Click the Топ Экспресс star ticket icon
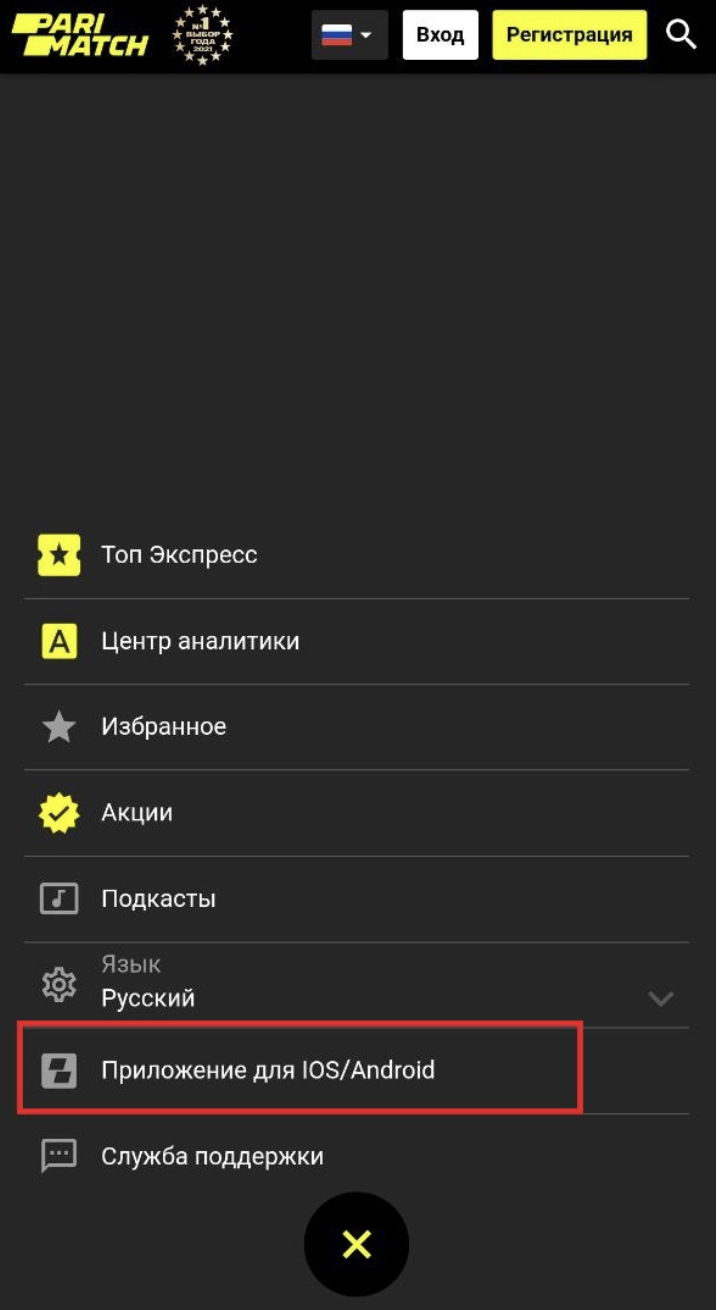The width and height of the screenshot is (722, 1310). point(59,555)
